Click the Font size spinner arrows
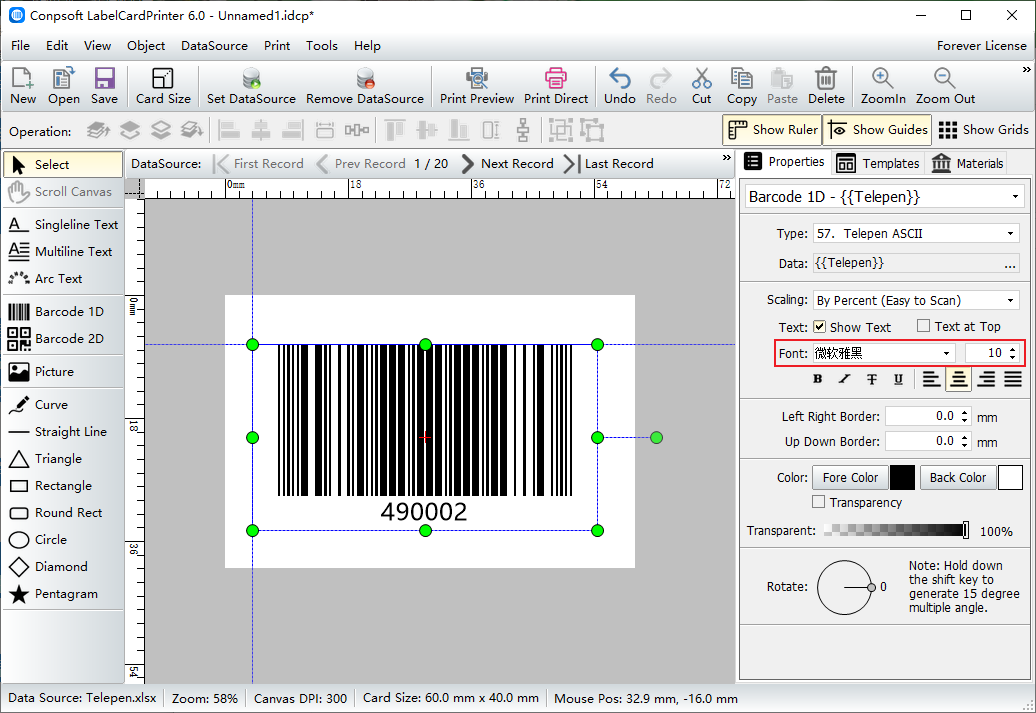The width and height of the screenshot is (1036, 713). [1013, 354]
